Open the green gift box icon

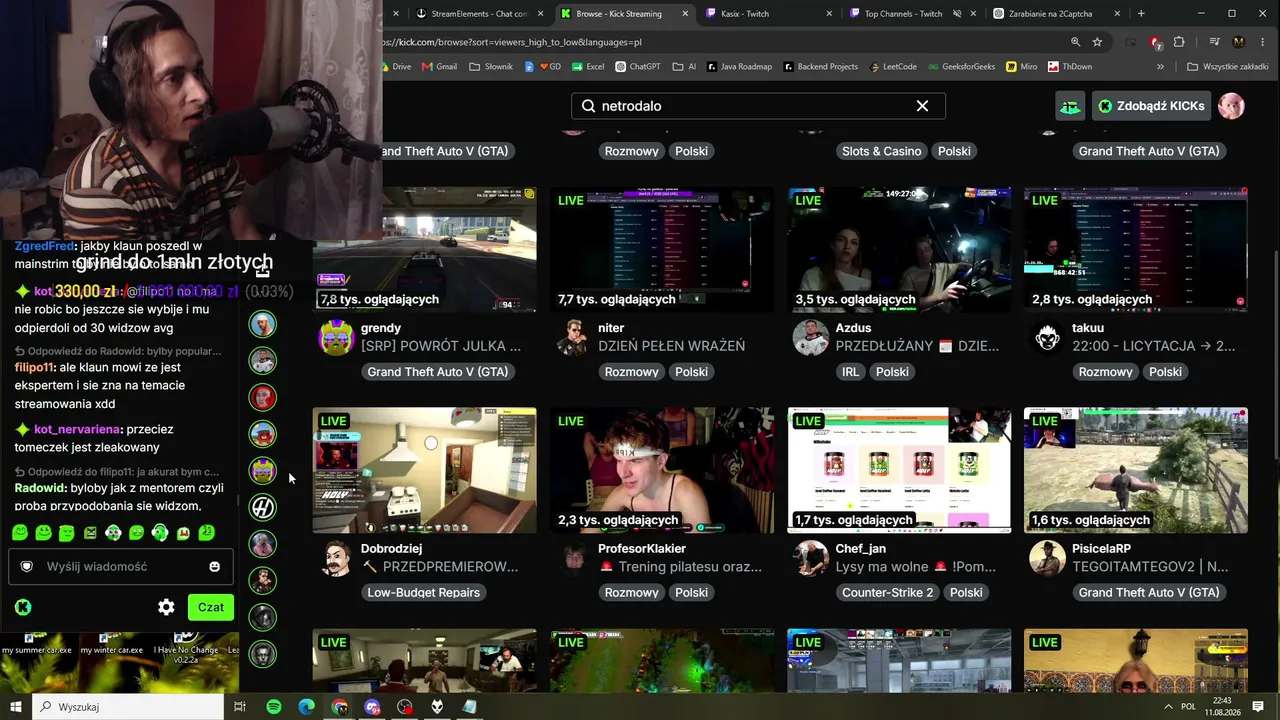pyautogui.click(x=1070, y=106)
